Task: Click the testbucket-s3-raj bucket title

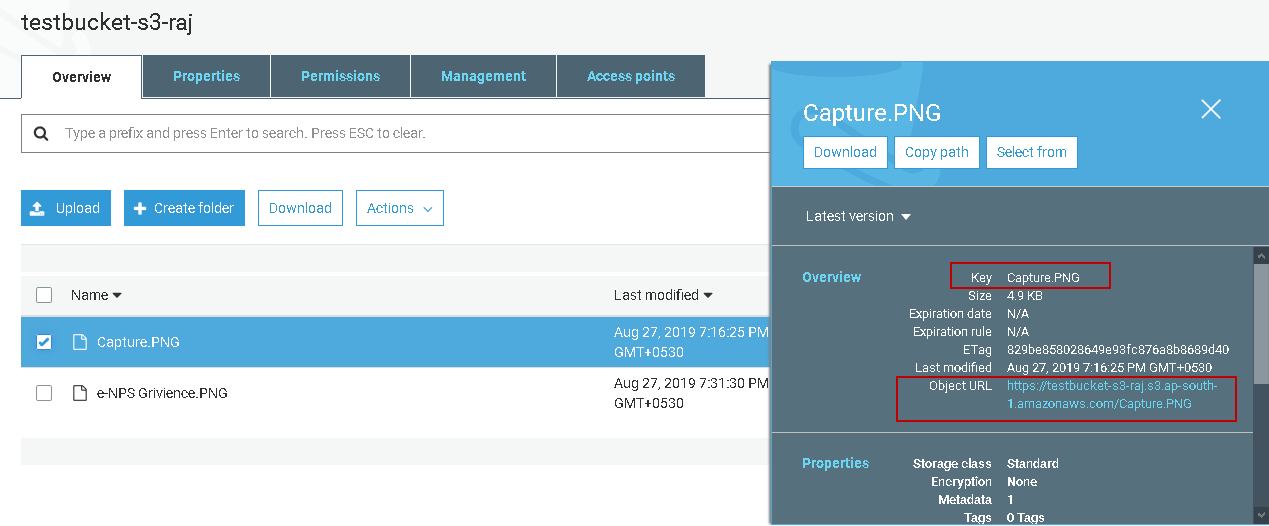Action: (x=107, y=22)
